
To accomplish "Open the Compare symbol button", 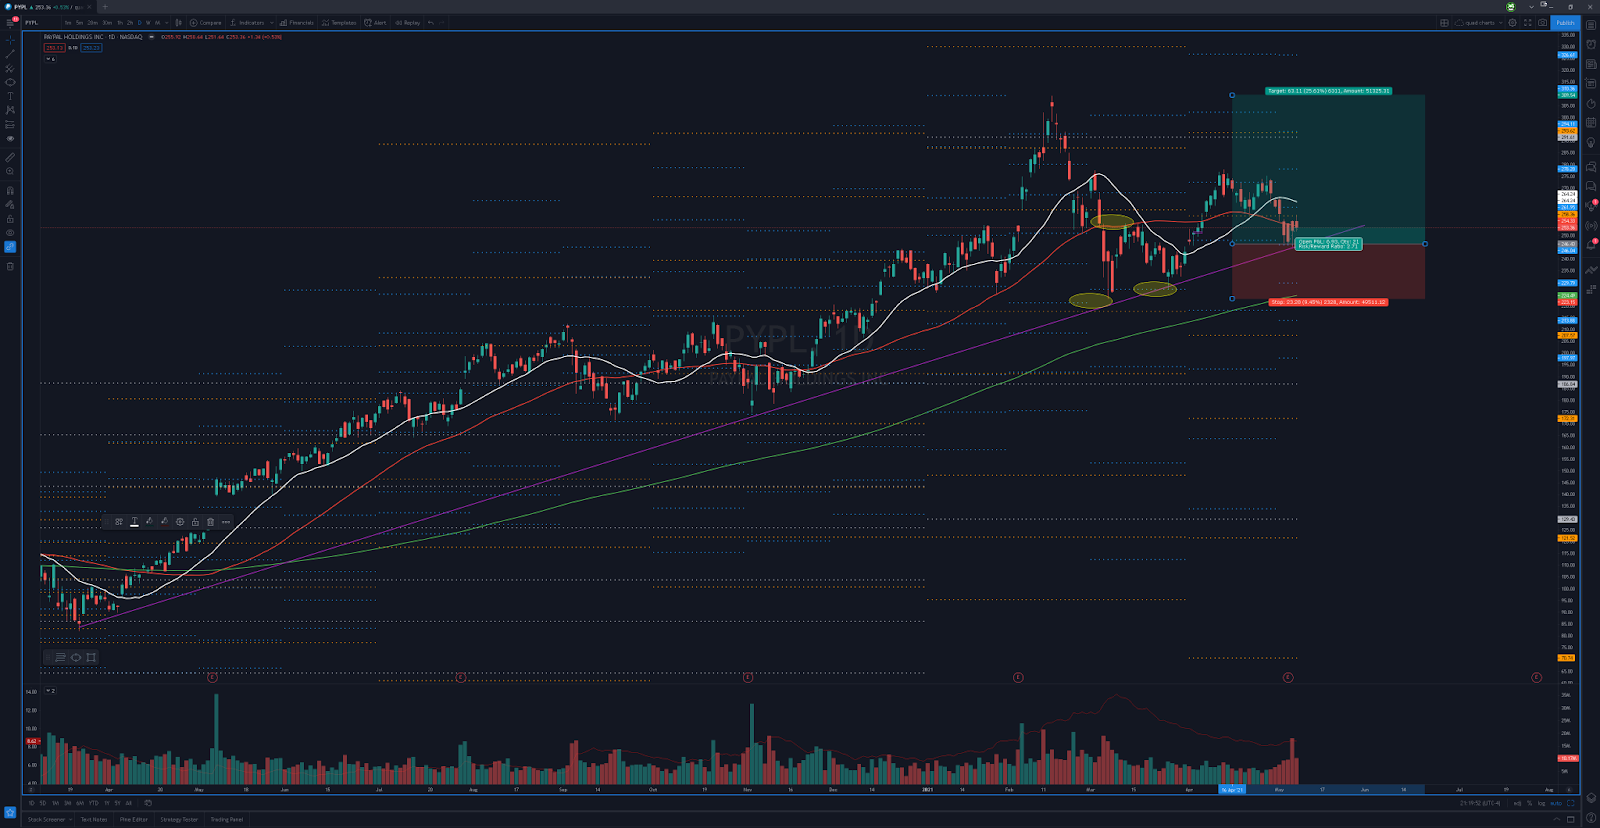I will coord(205,23).
